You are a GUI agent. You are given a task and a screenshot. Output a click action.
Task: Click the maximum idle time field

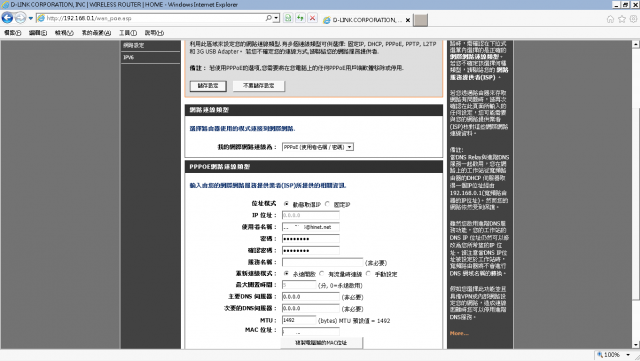pyautogui.click(x=299, y=285)
